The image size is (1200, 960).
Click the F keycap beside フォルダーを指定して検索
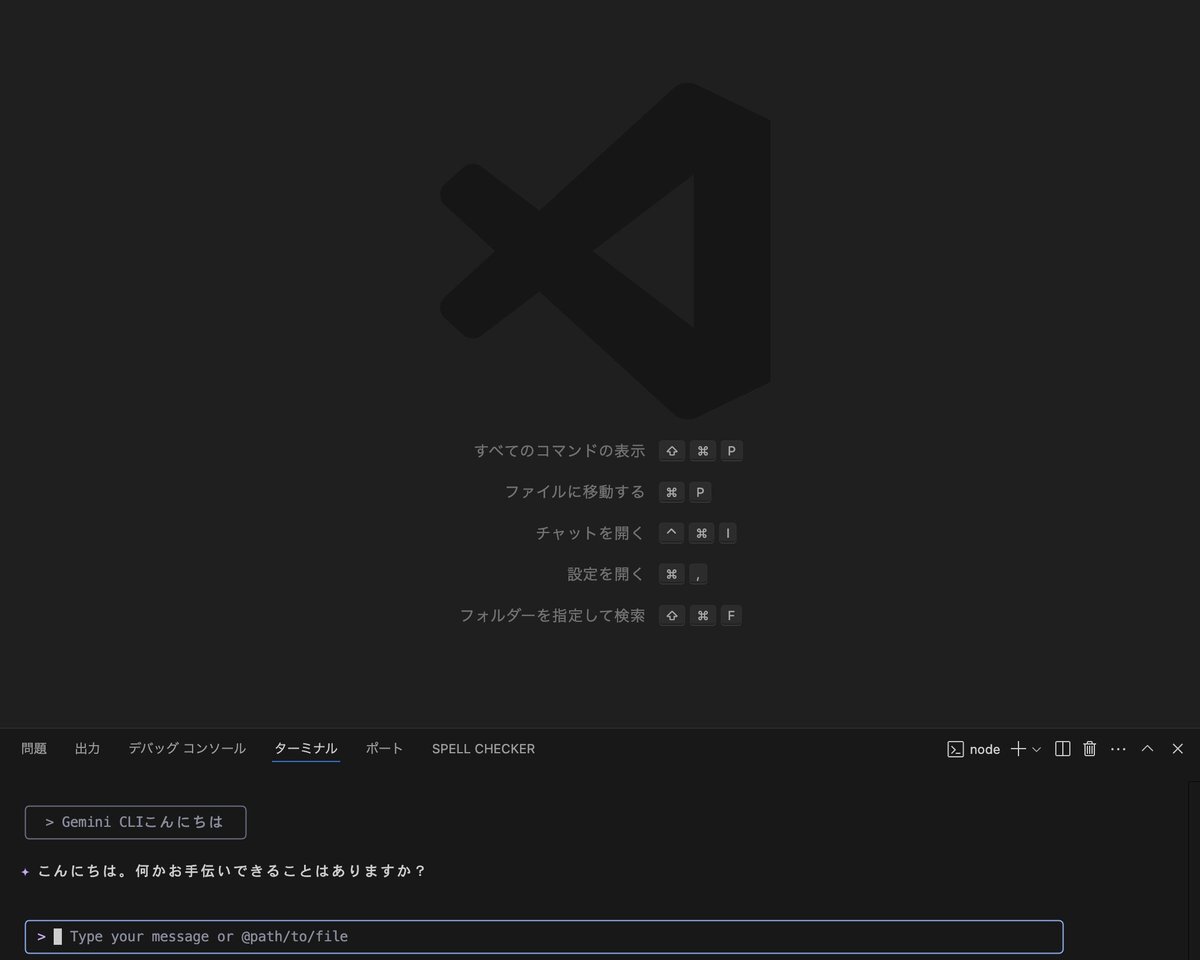pos(731,615)
